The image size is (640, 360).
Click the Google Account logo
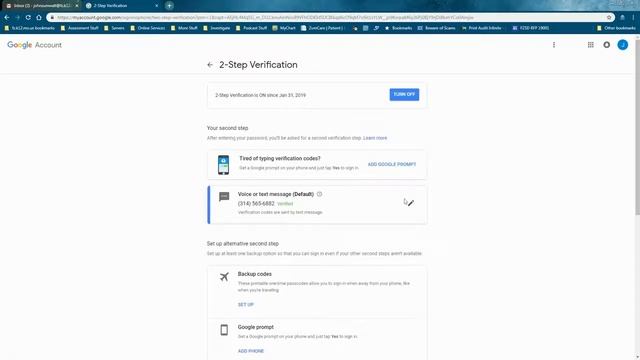coord(34,45)
